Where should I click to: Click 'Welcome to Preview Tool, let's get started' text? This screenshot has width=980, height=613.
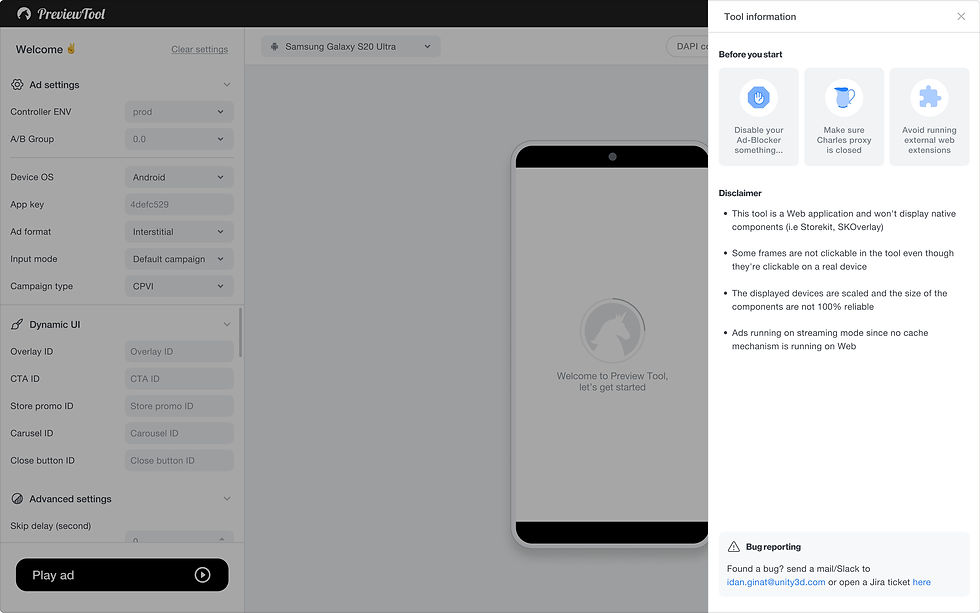612,381
